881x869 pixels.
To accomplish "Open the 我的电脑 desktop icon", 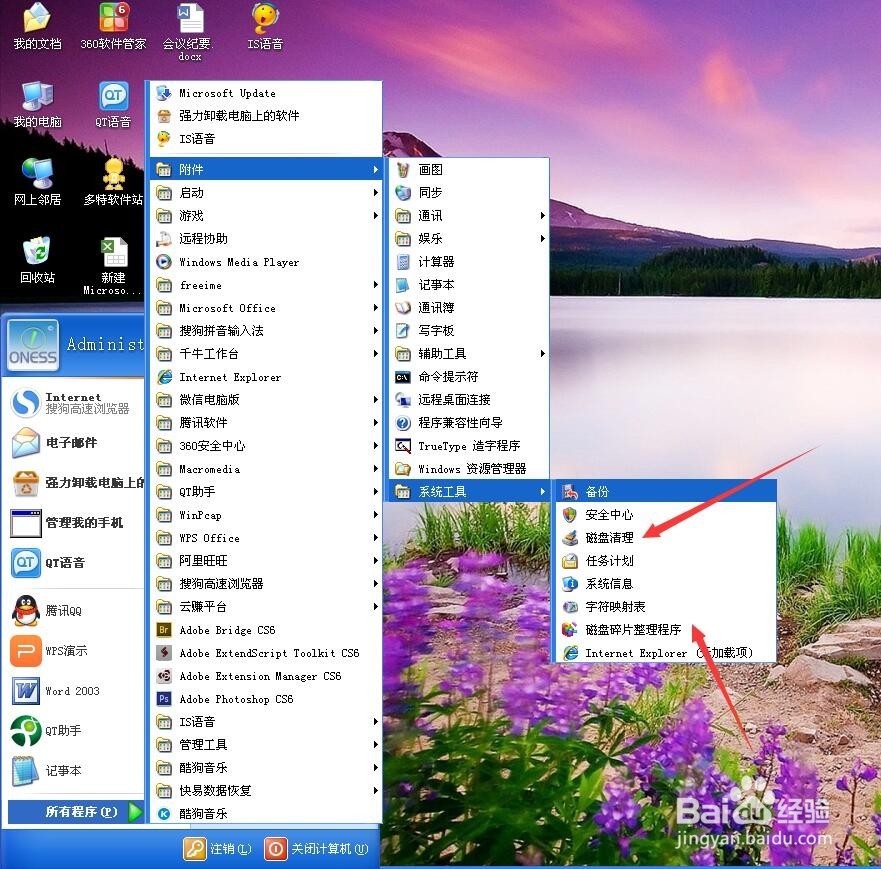I will coord(37,105).
